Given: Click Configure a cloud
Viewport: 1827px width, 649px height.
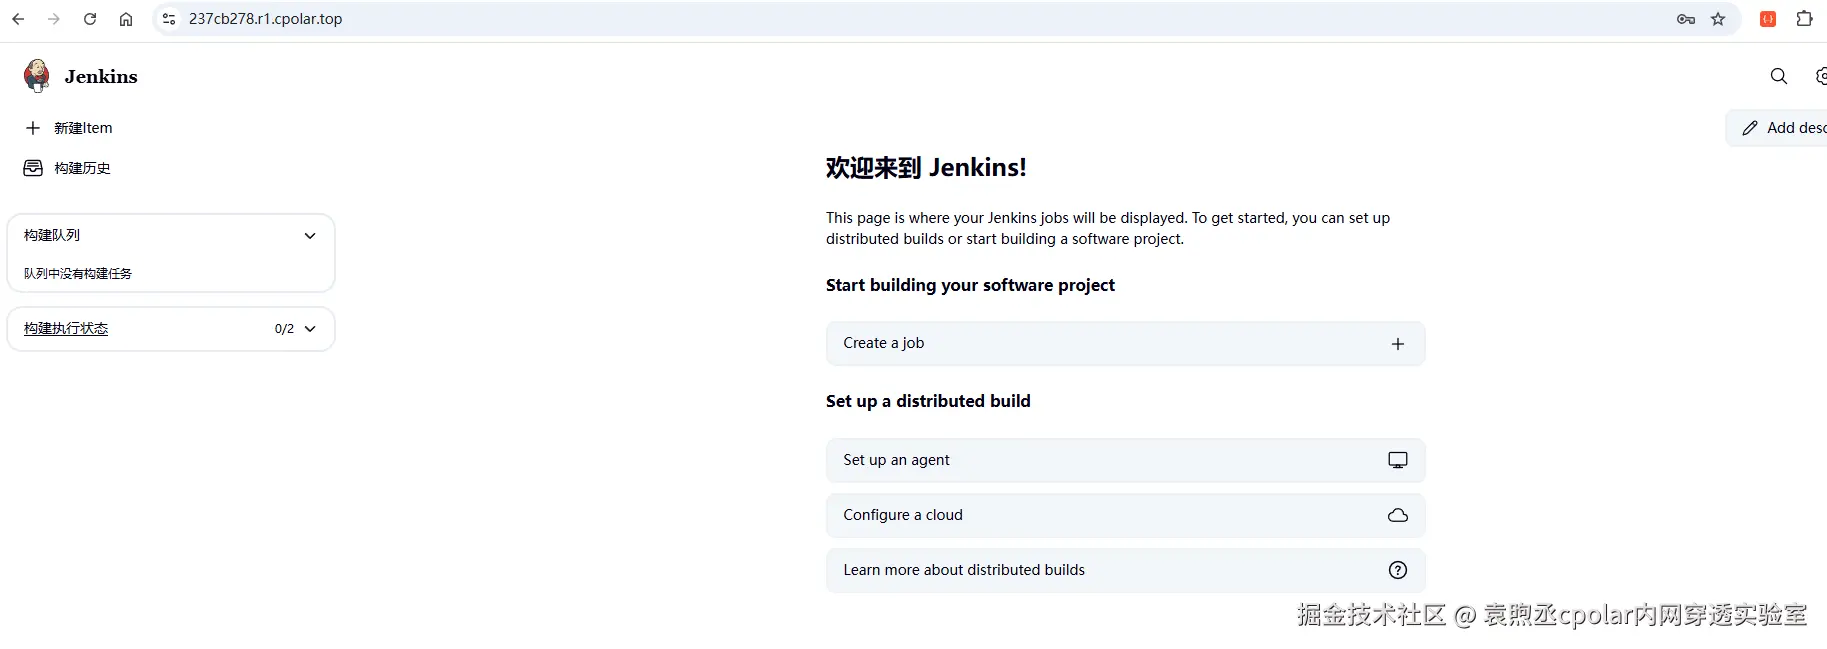Looking at the screenshot, I should pyautogui.click(x=1125, y=515).
